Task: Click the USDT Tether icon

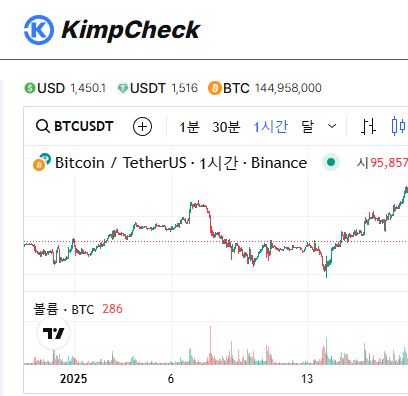Action: (x=123, y=88)
